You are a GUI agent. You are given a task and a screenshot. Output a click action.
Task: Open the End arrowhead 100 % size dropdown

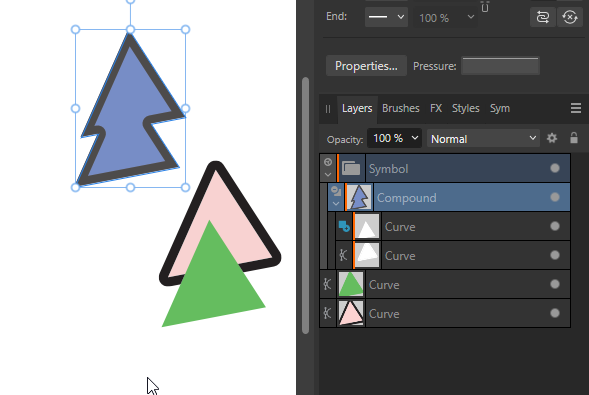(x=446, y=18)
